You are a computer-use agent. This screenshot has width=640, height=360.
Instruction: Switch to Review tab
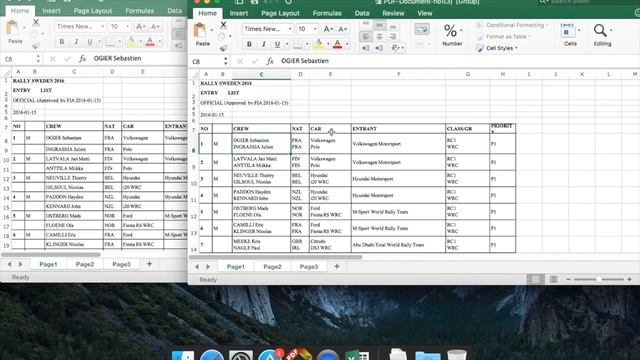(x=393, y=13)
